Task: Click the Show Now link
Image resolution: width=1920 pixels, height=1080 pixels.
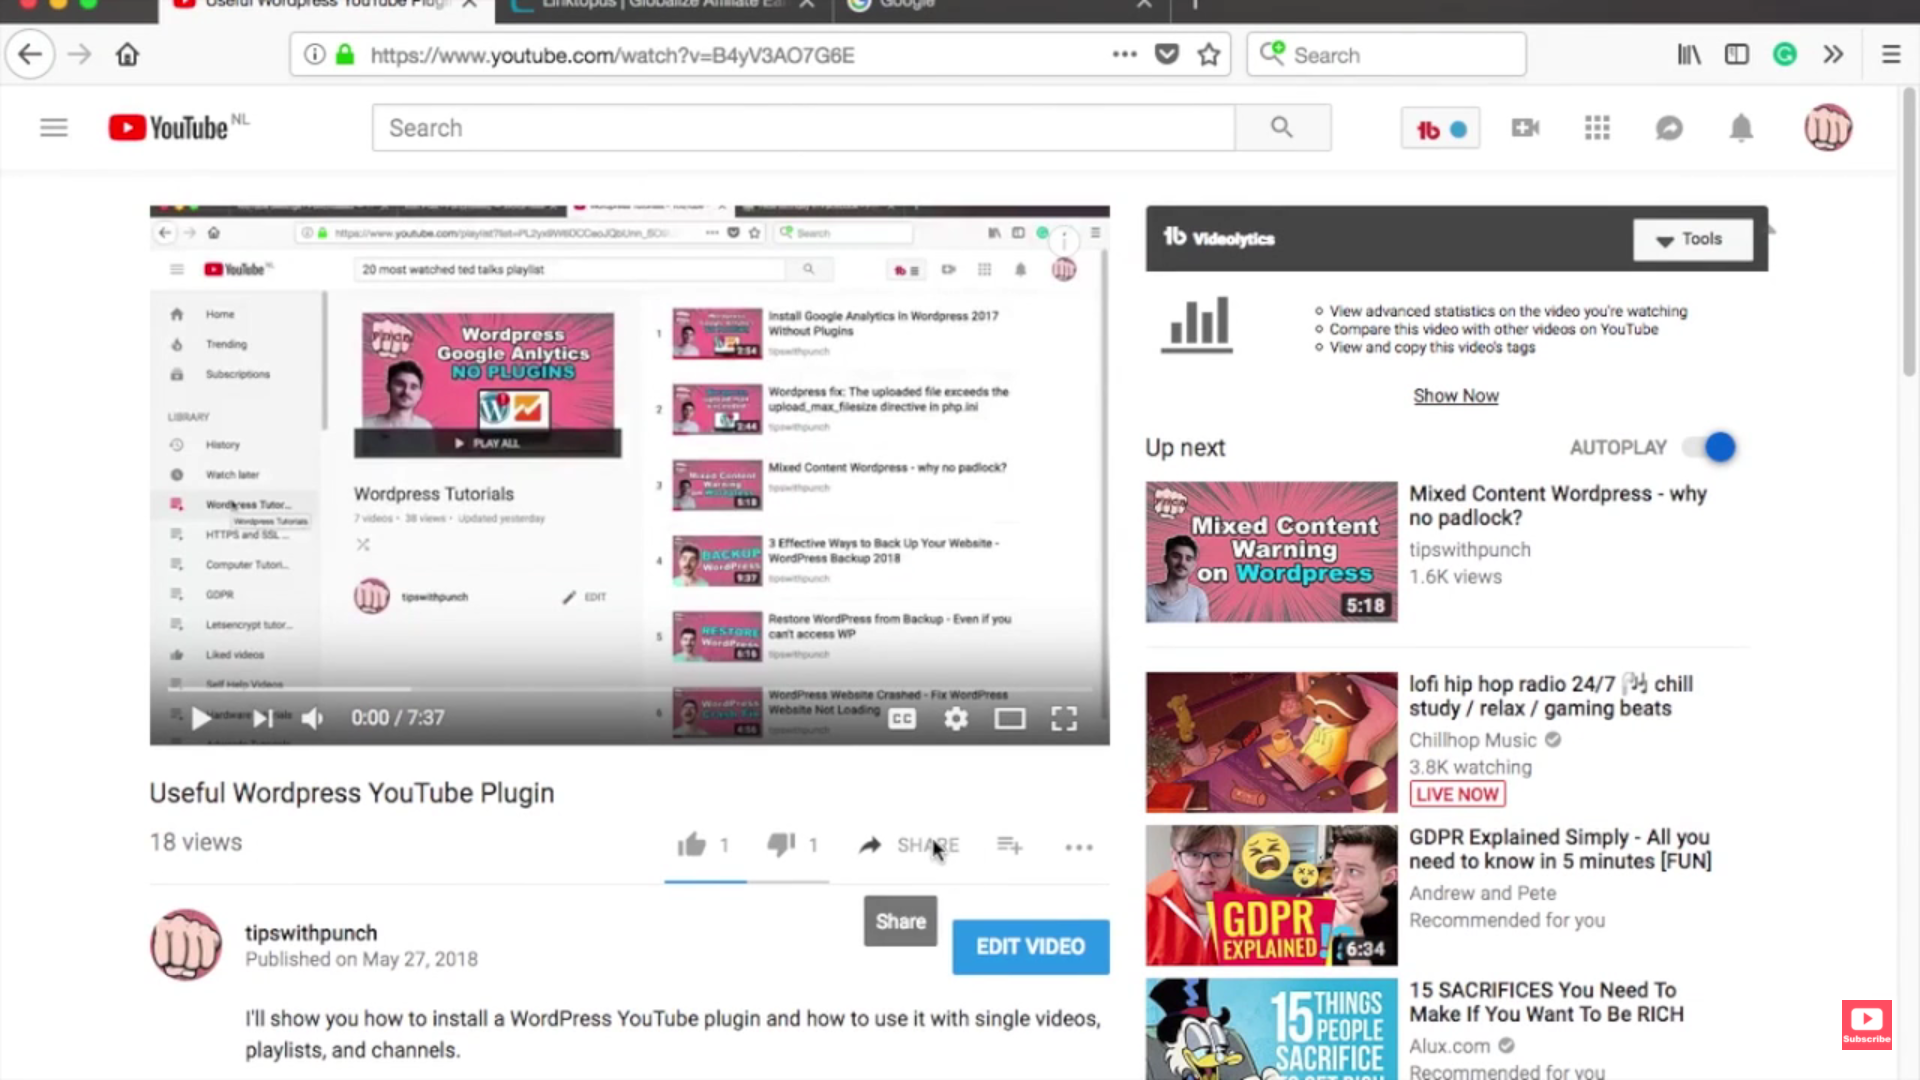Action: [x=1456, y=396]
